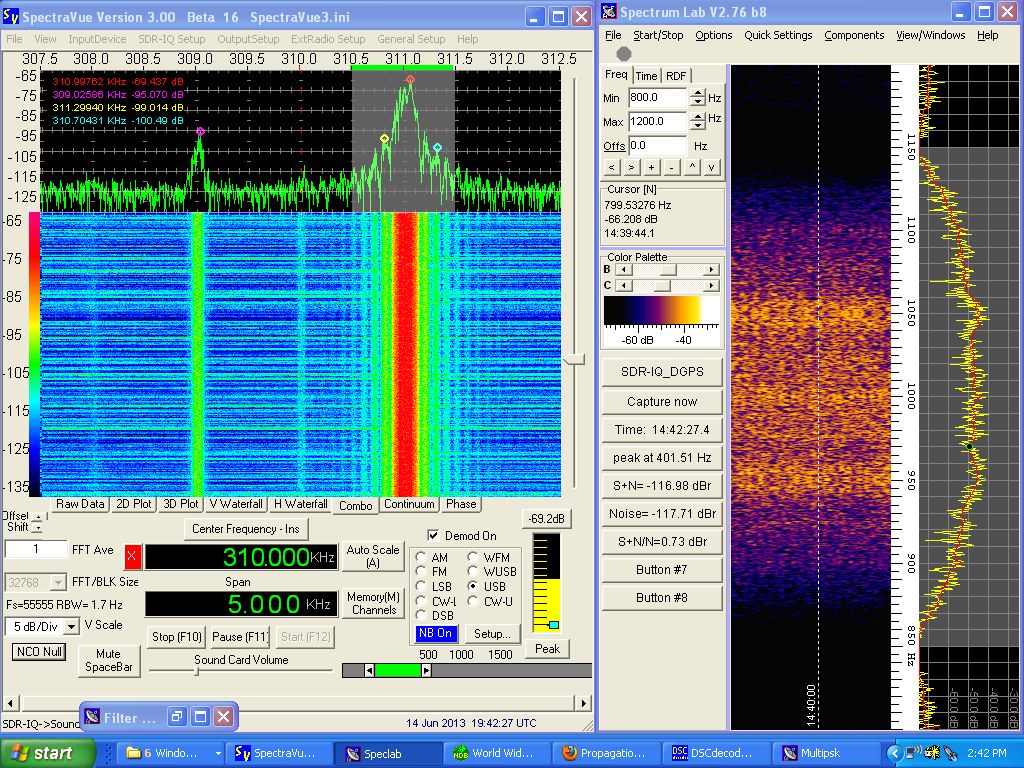Click the gray record indicator circle
This screenshot has height=768, width=1024.
(624, 54)
